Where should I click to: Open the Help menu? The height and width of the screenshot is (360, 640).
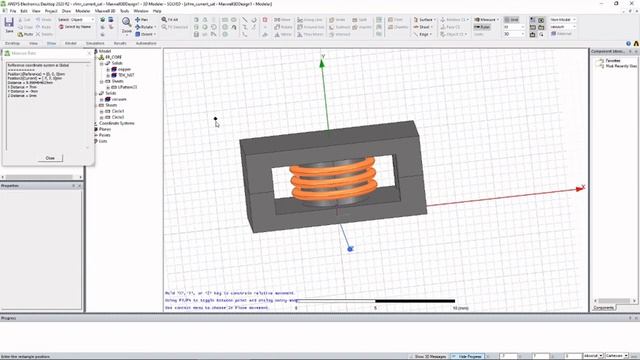157,11
